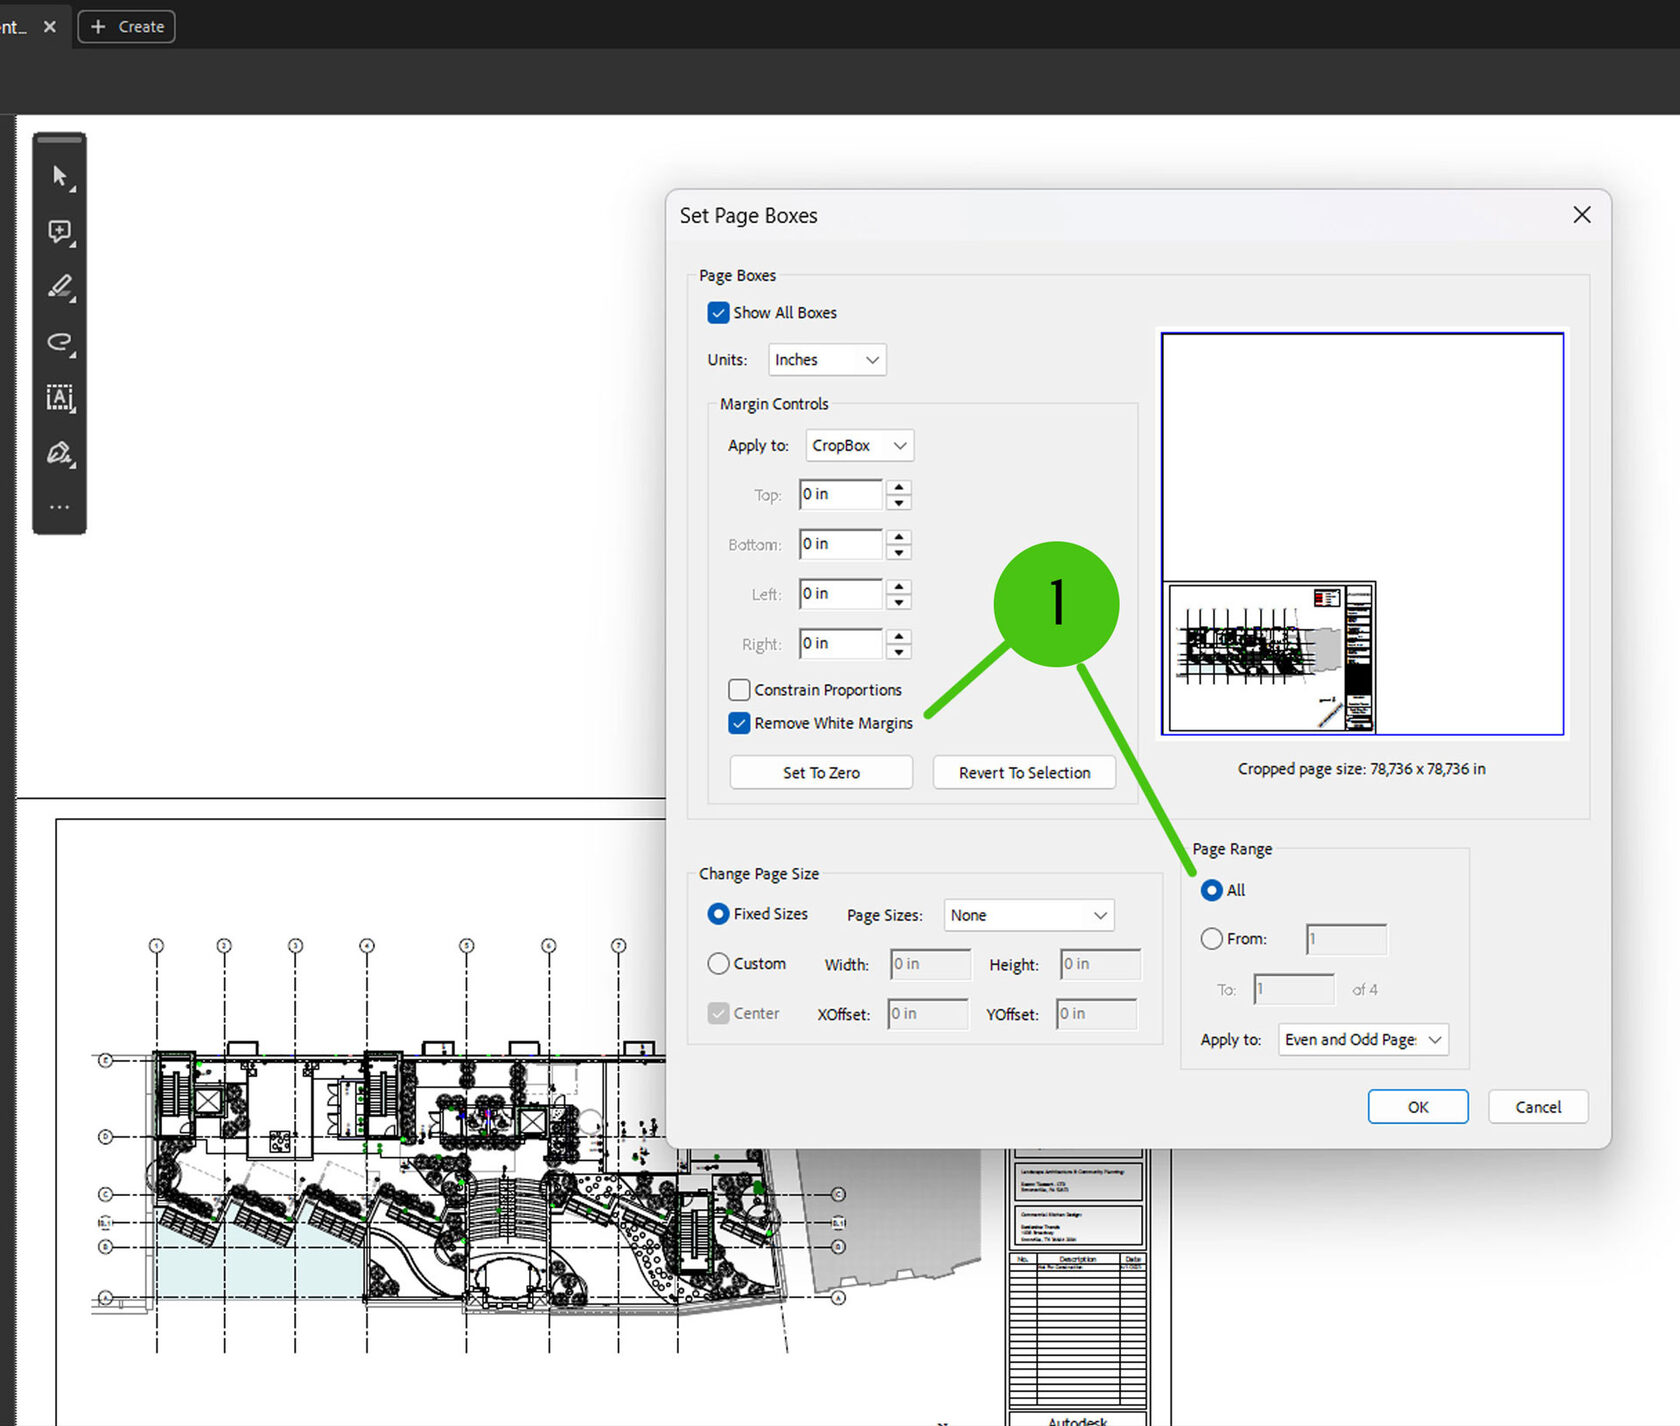Expand Even and Odd Pages dropdown
The image size is (1680, 1426).
(x=1362, y=1040)
